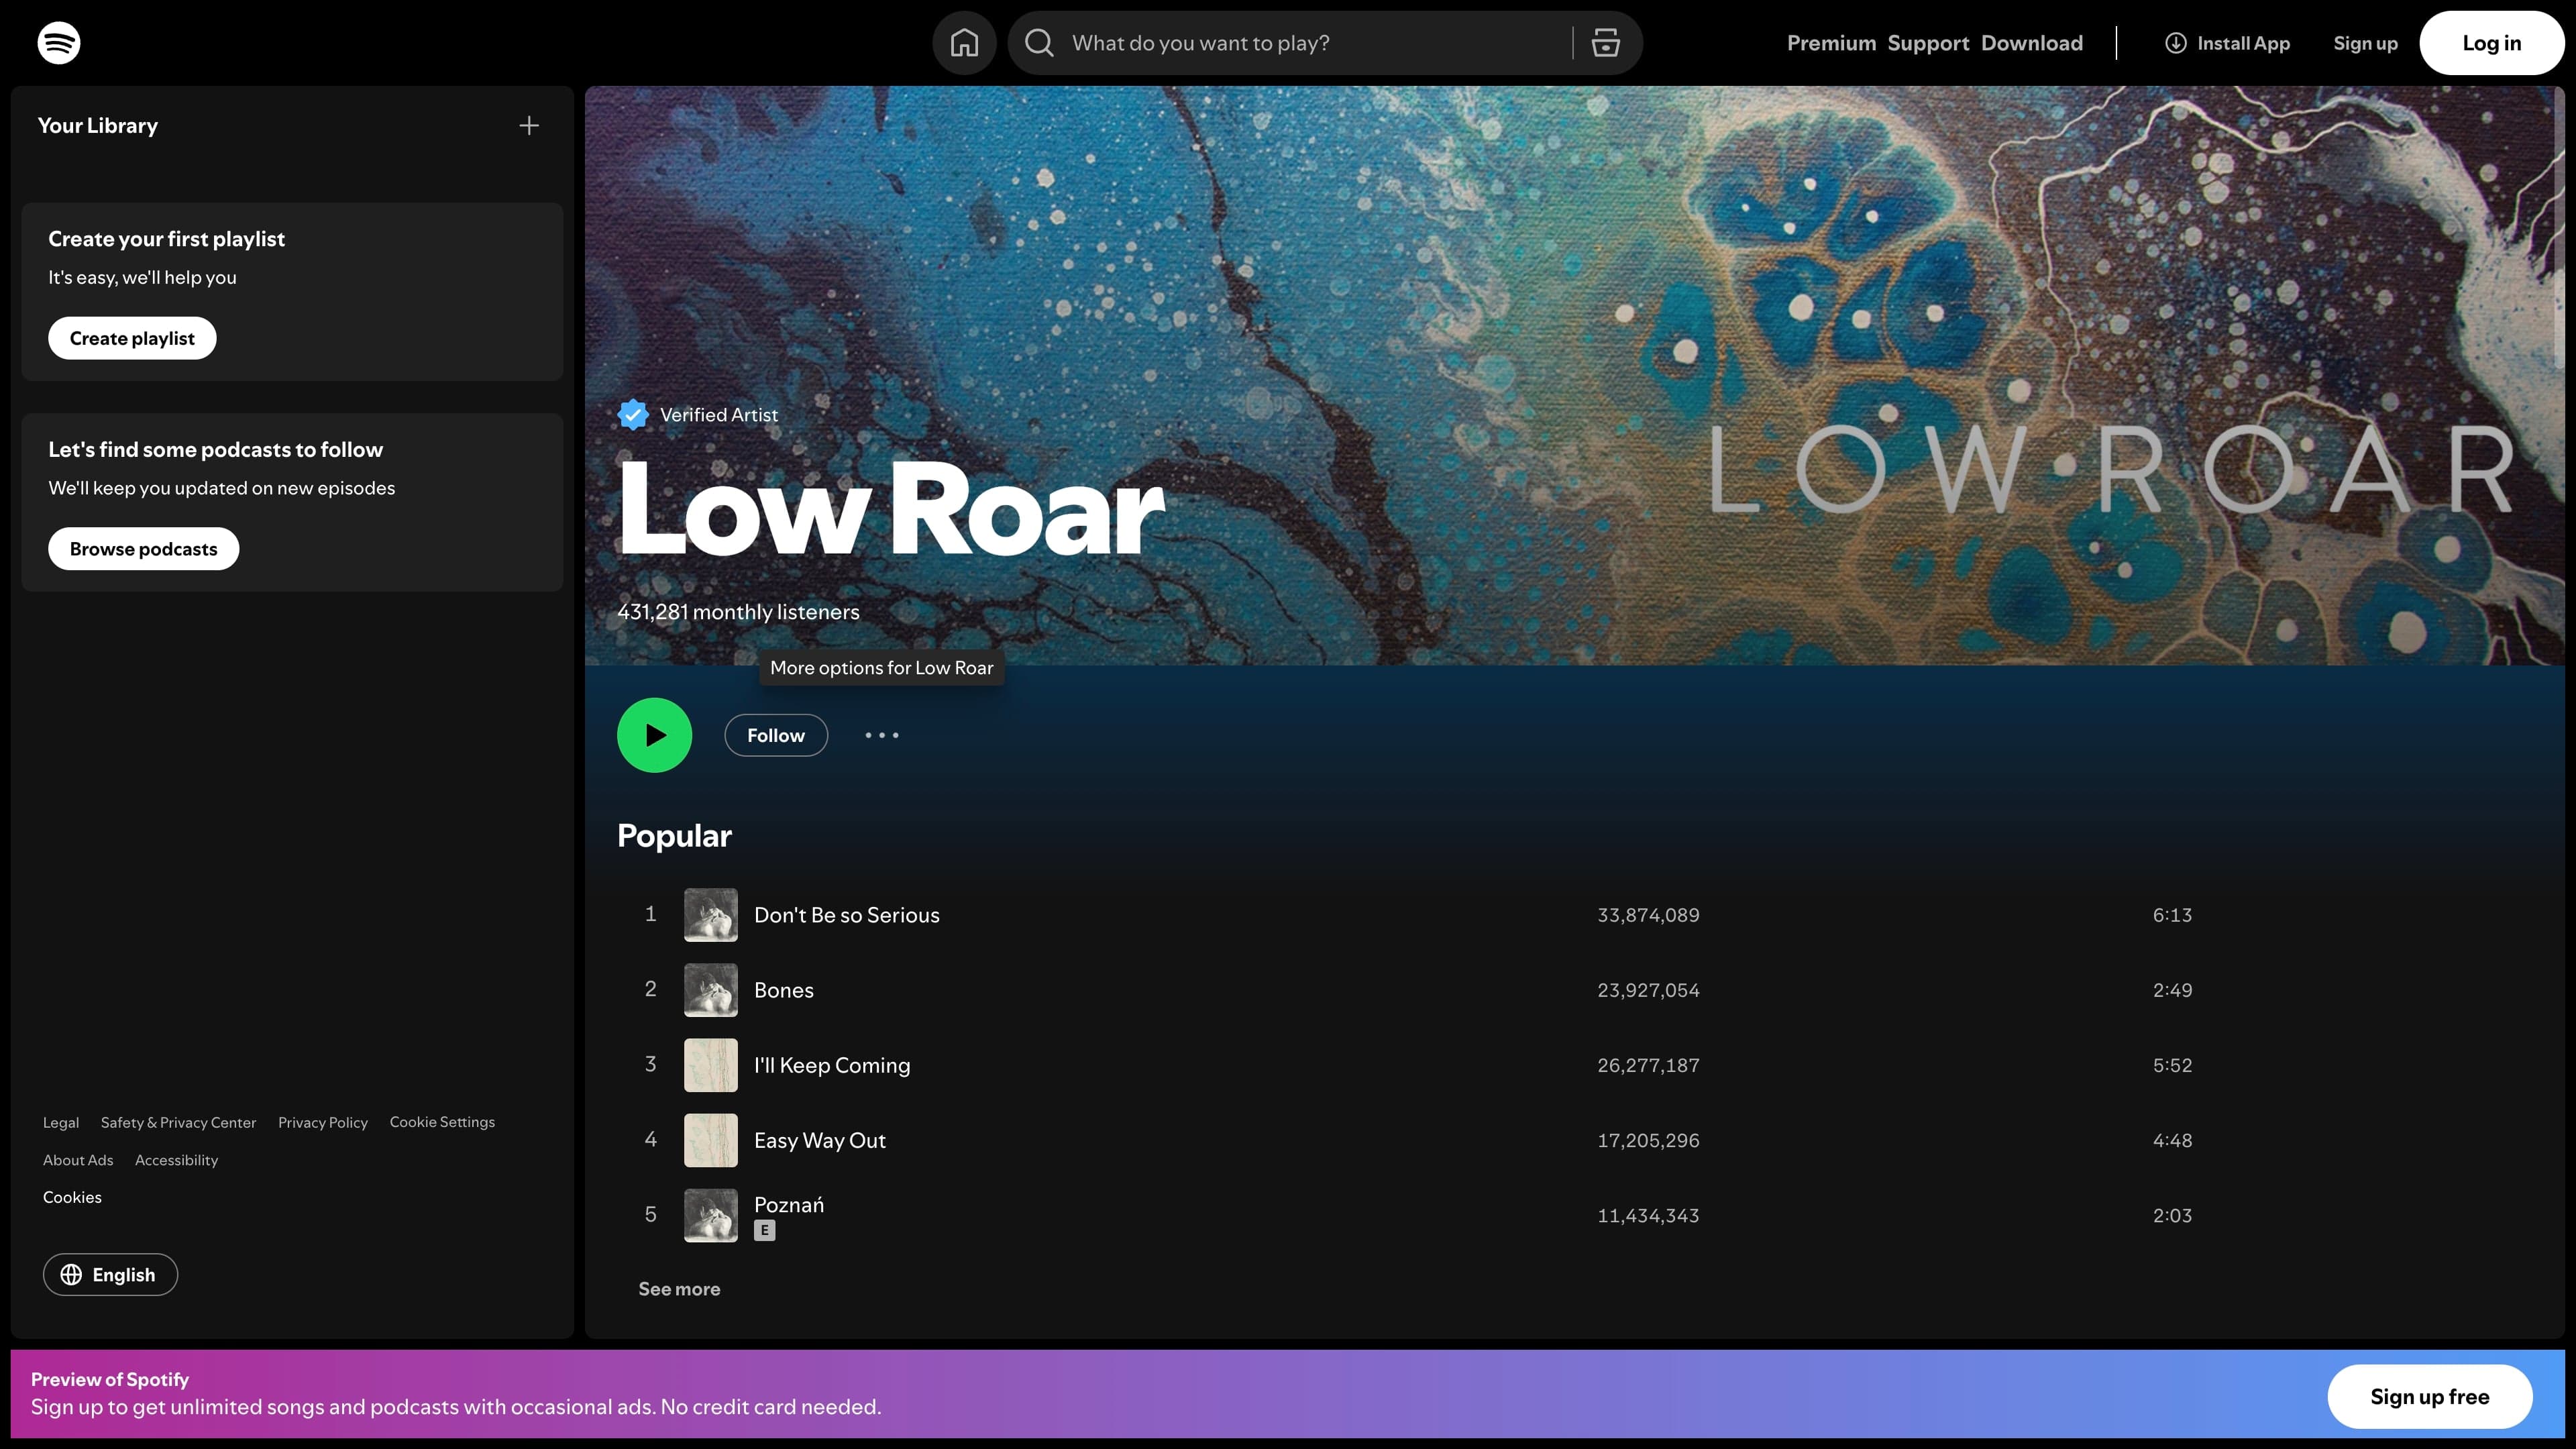Screen dimensions: 2576x1449
Task: Click Install App
Action: [x=2227, y=43]
